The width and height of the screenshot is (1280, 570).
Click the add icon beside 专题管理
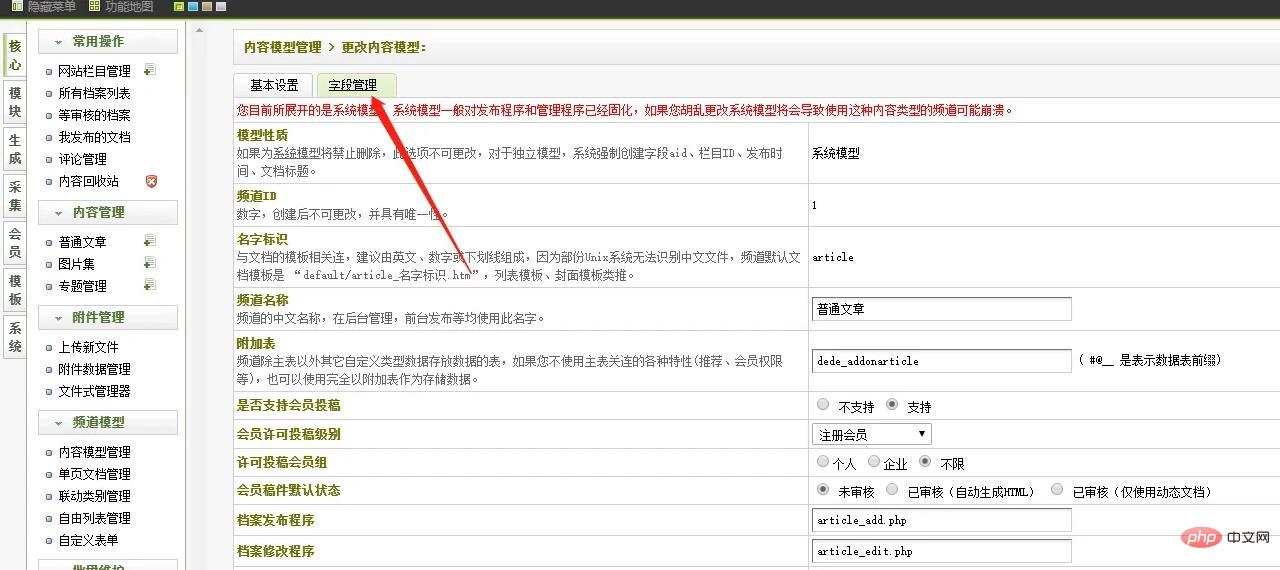tap(149, 285)
